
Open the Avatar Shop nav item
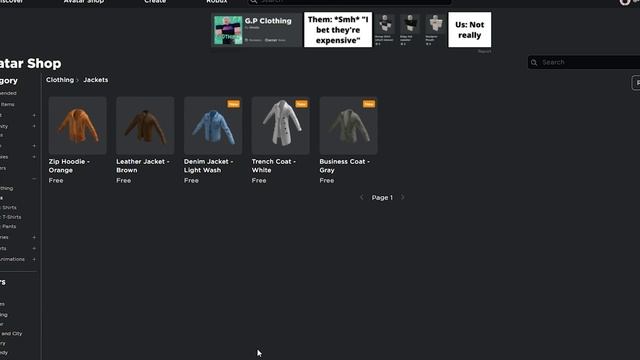pyautogui.click(x=84, y=2)
